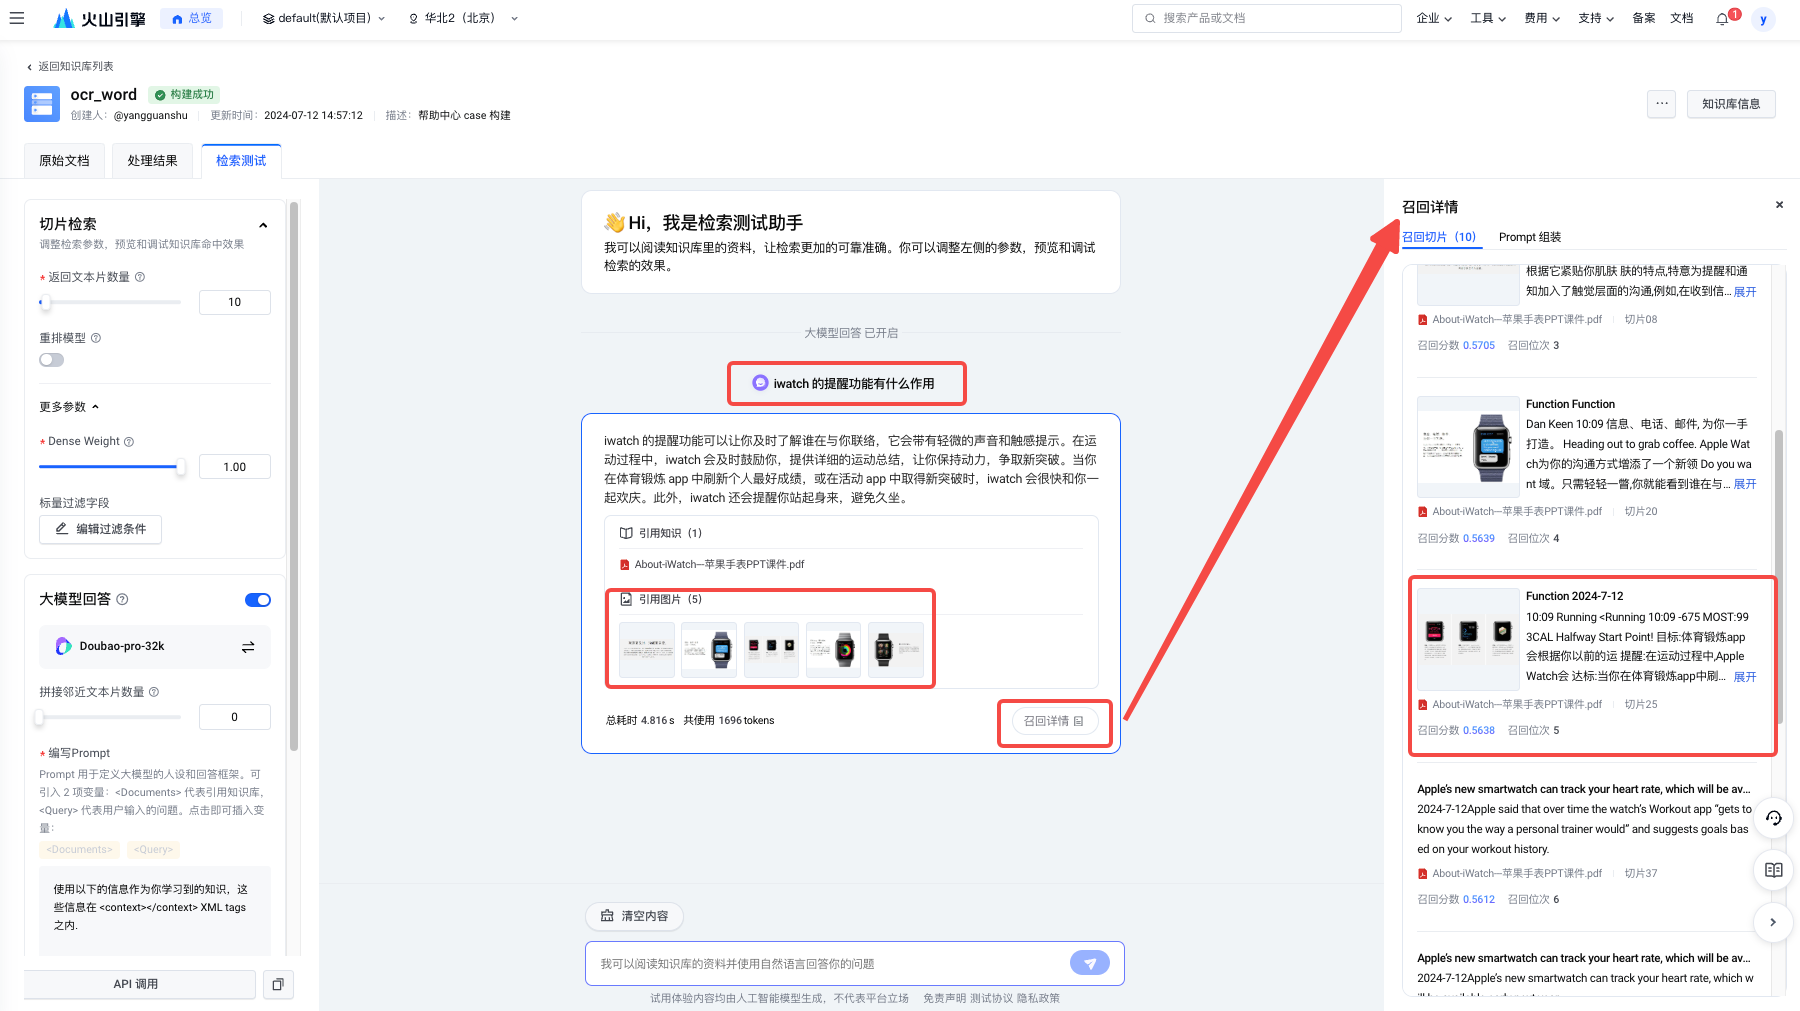Open the 工具 menu
Screen dimensions: 1800x1011
pyautogui.click(x=1488, y=18)
